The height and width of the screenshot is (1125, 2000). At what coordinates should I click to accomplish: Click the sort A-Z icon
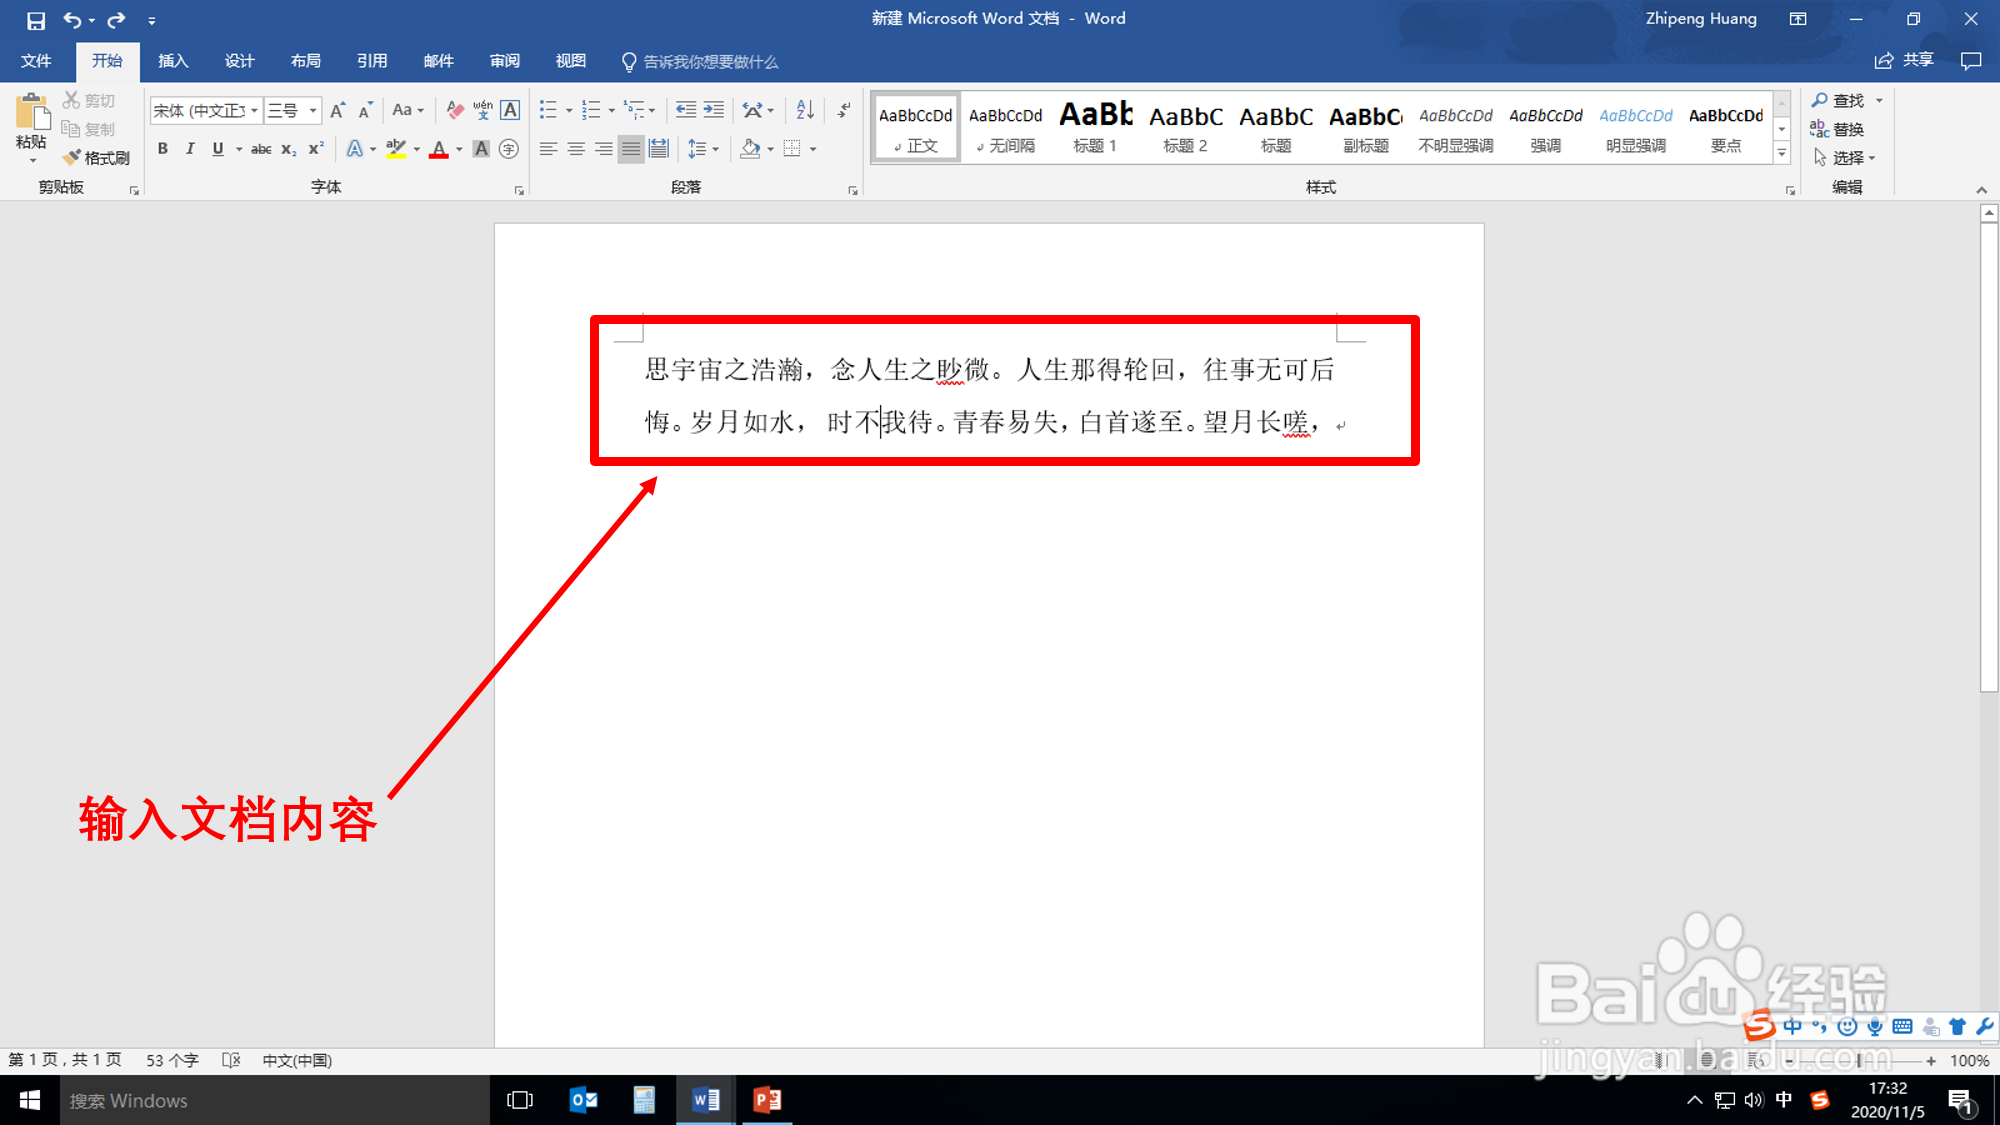pyautogui.click(x=805, y=110)
